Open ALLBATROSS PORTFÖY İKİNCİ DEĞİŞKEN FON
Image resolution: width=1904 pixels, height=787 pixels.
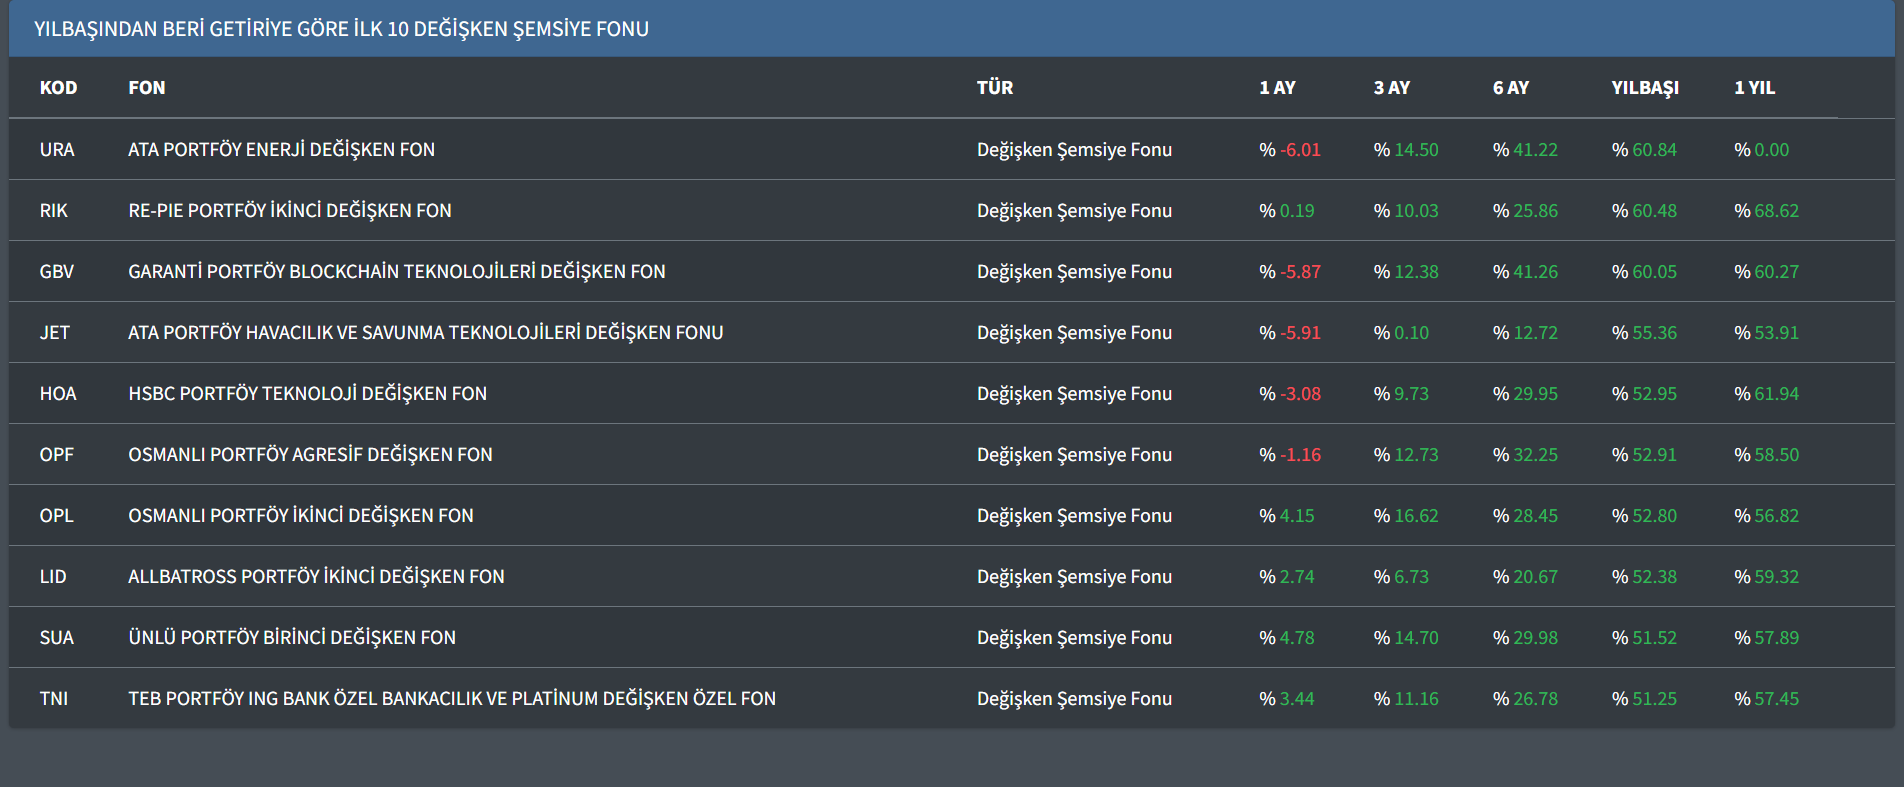316,577
